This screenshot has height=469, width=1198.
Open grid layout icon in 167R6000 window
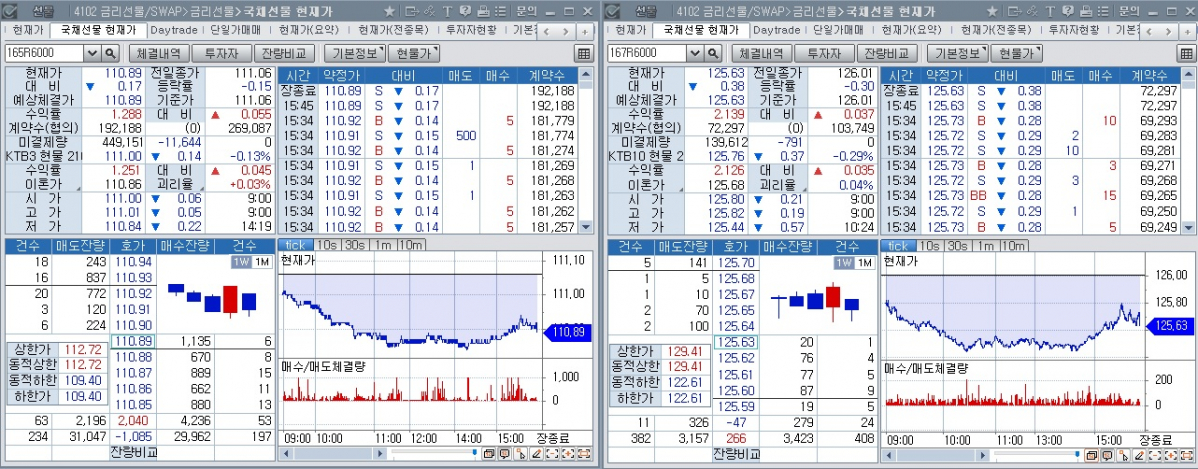tap(1187, 53)
